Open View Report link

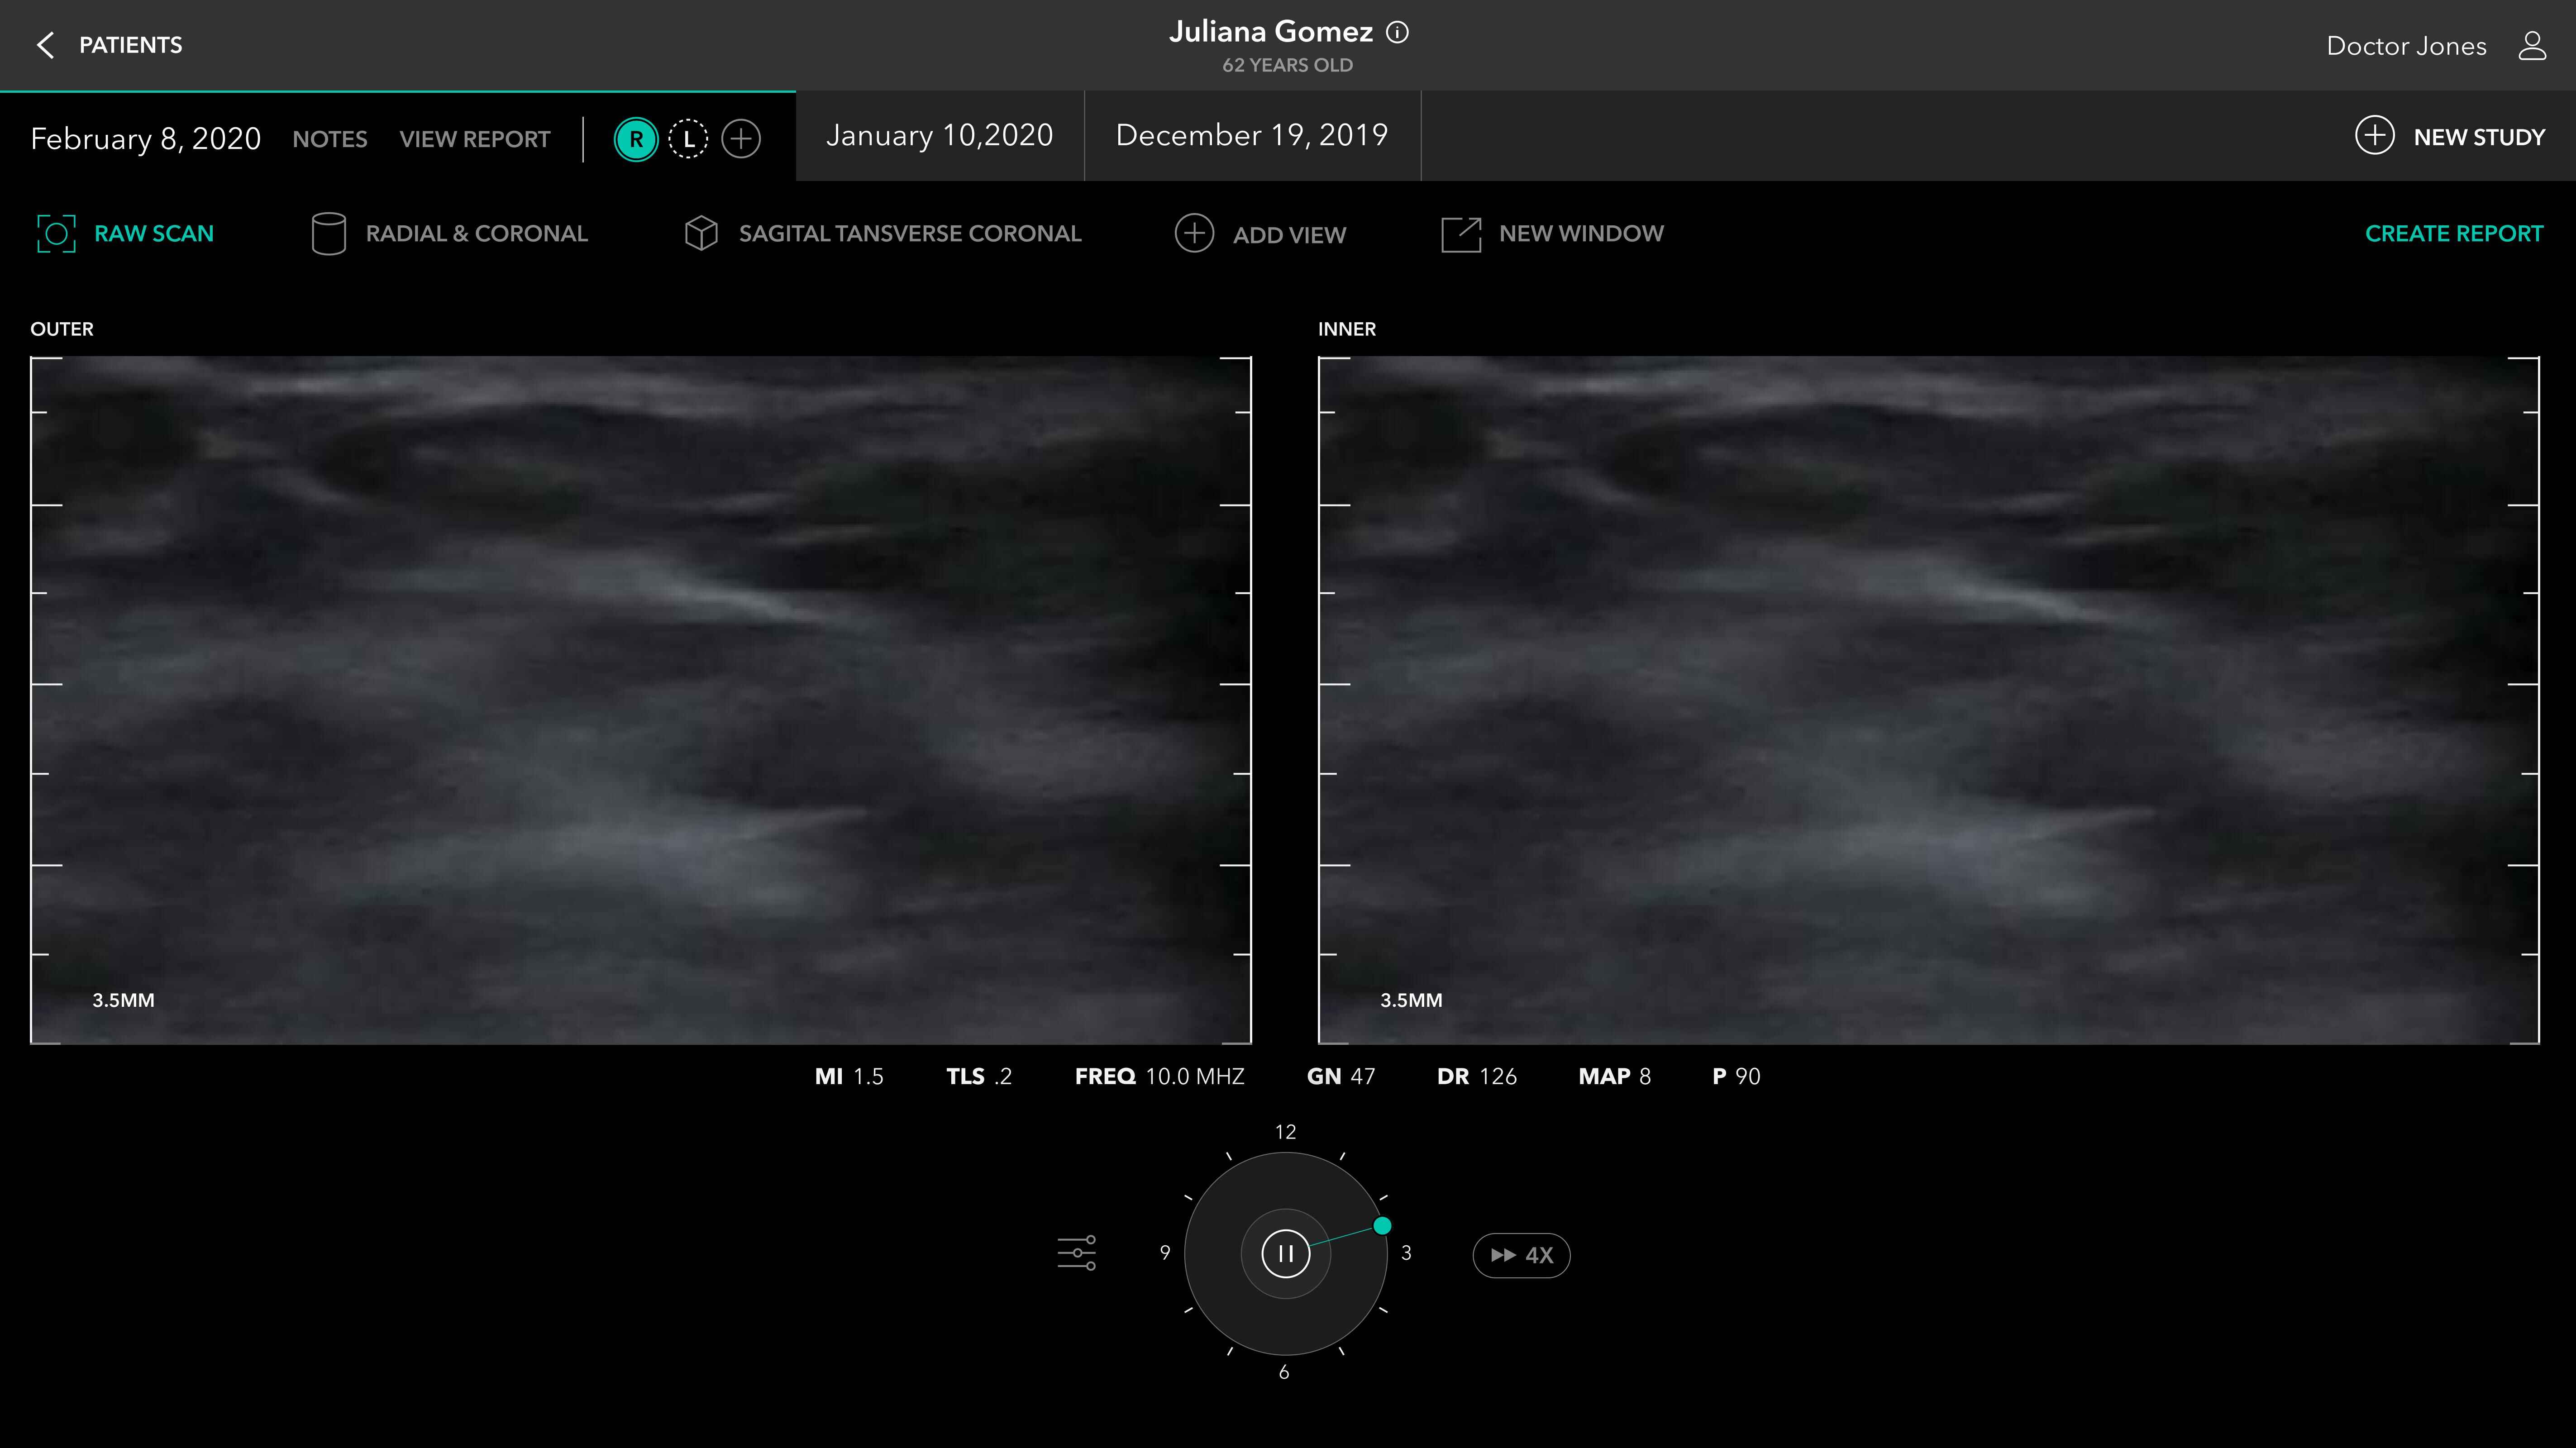[474, 139]
